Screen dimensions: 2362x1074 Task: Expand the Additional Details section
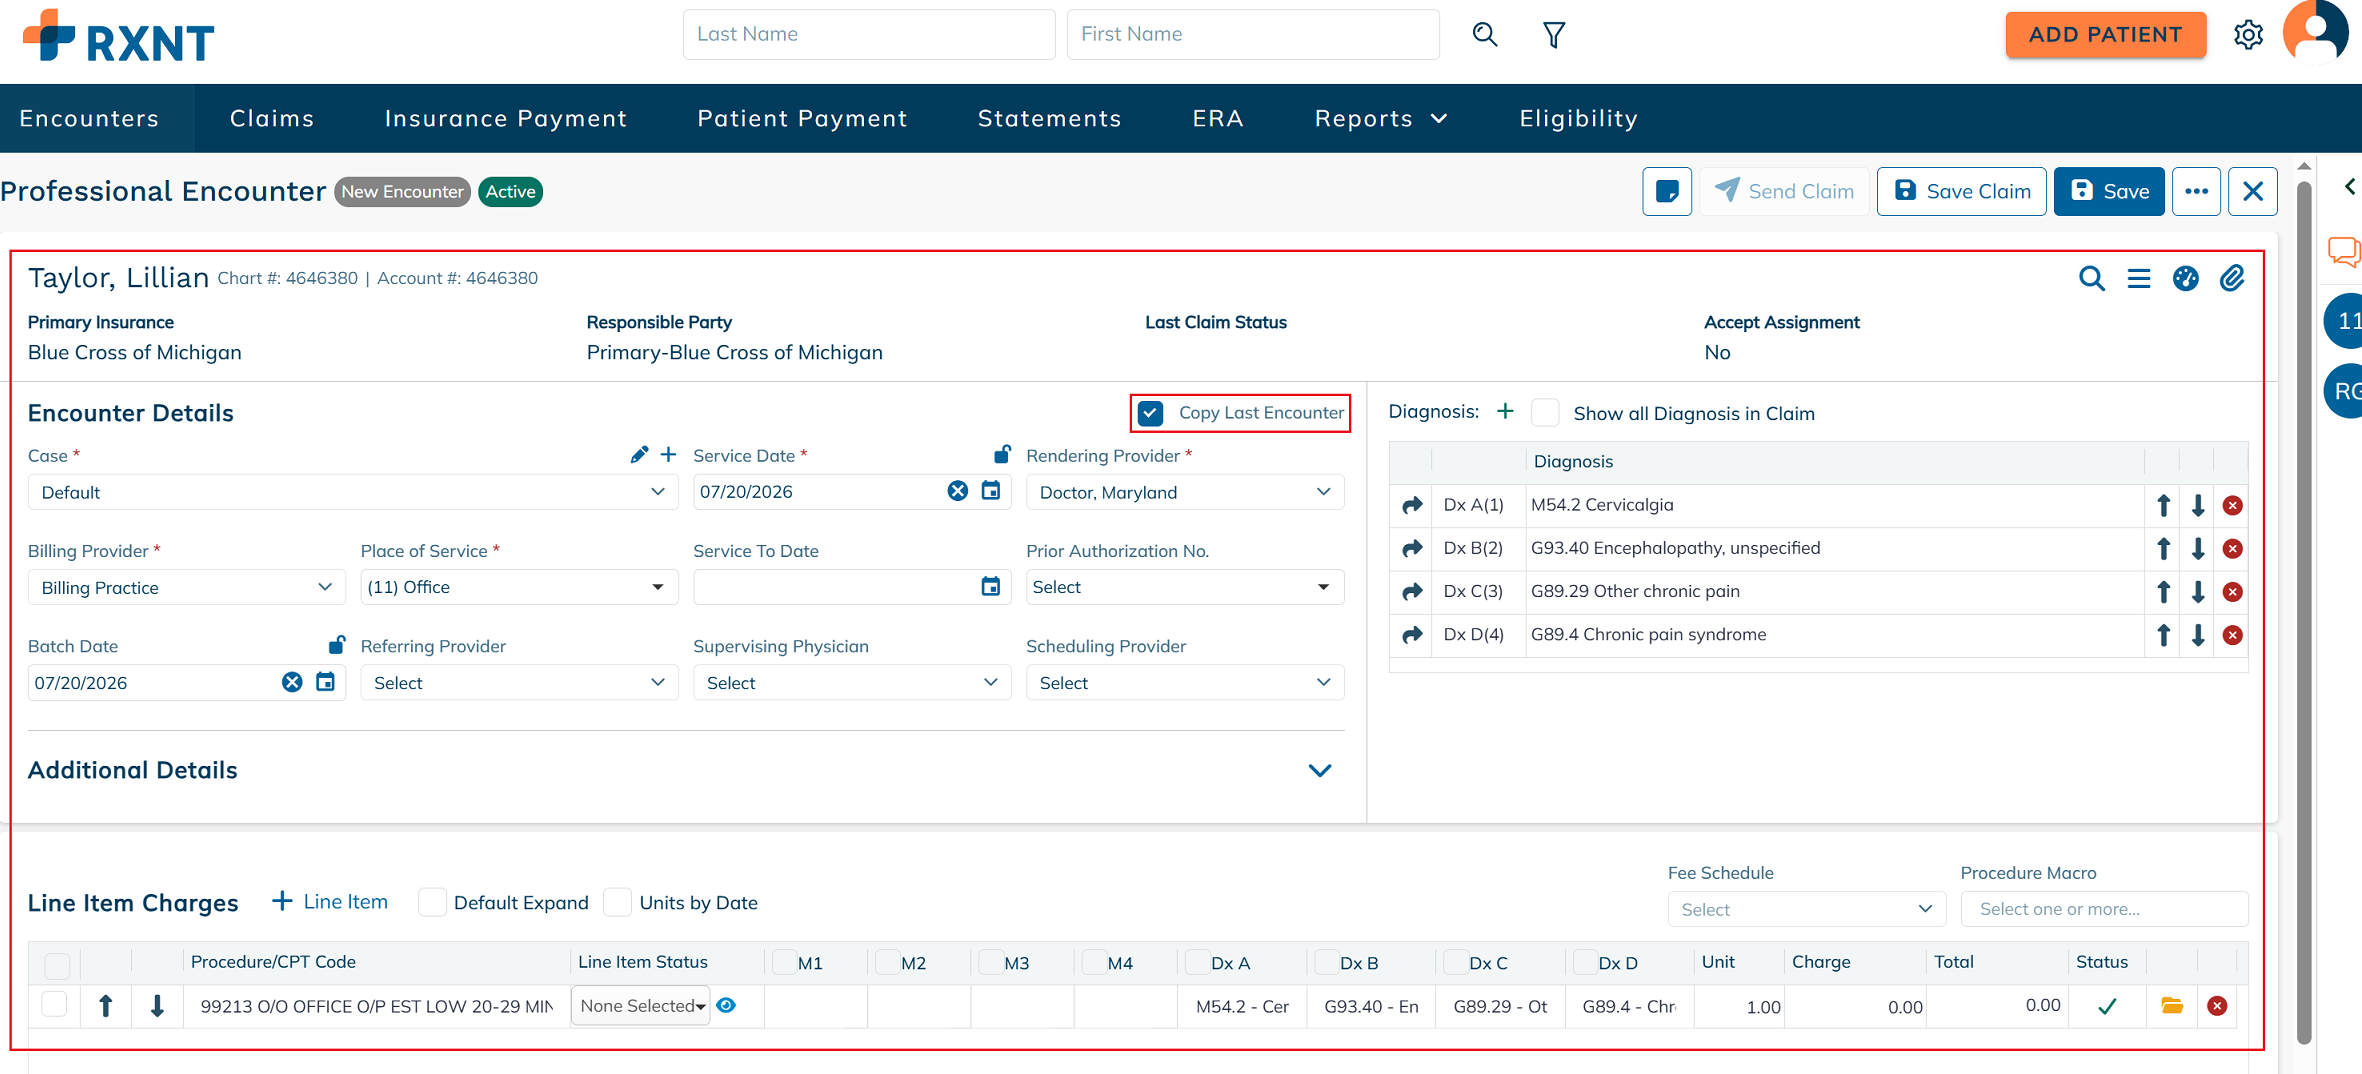(1320, 770)
